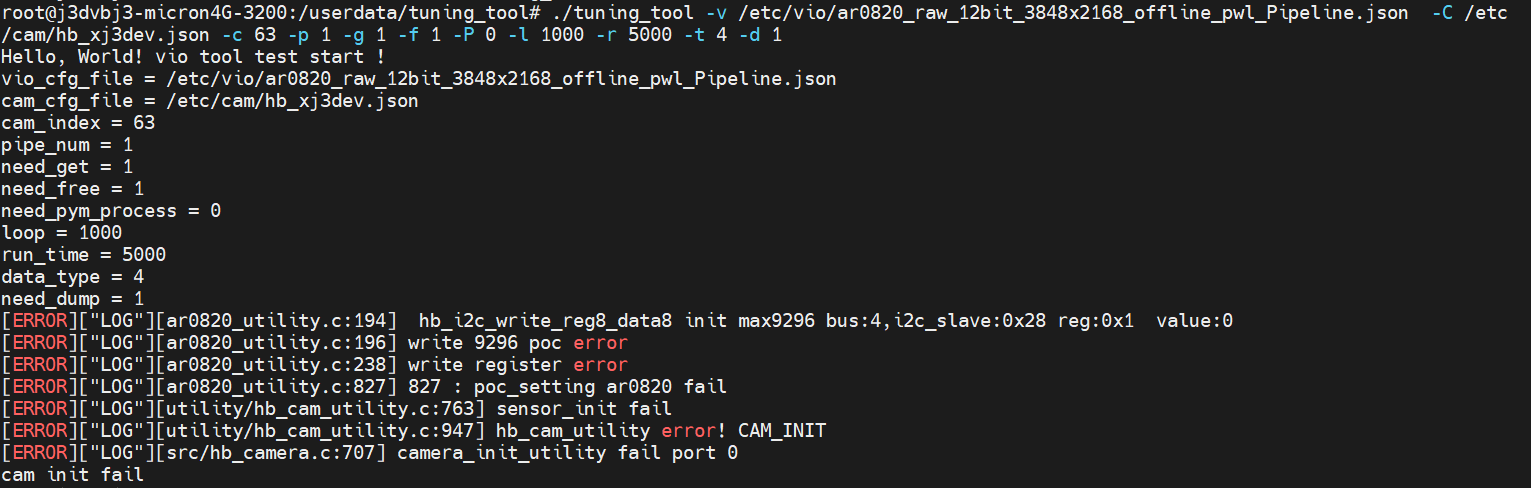This screenshot has width=1531, height=488.
Task: Click the "camera_init_utility fail port 0" message
Action: click(x=567, y=453)
